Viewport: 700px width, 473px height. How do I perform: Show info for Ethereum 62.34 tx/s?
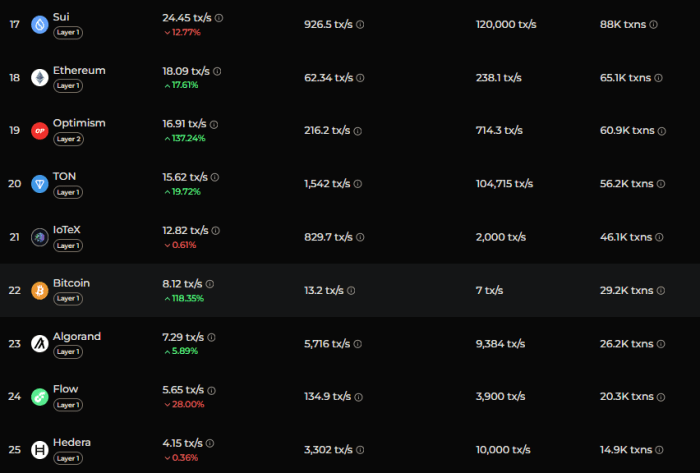pyautogui.click(x=360, y=78)
